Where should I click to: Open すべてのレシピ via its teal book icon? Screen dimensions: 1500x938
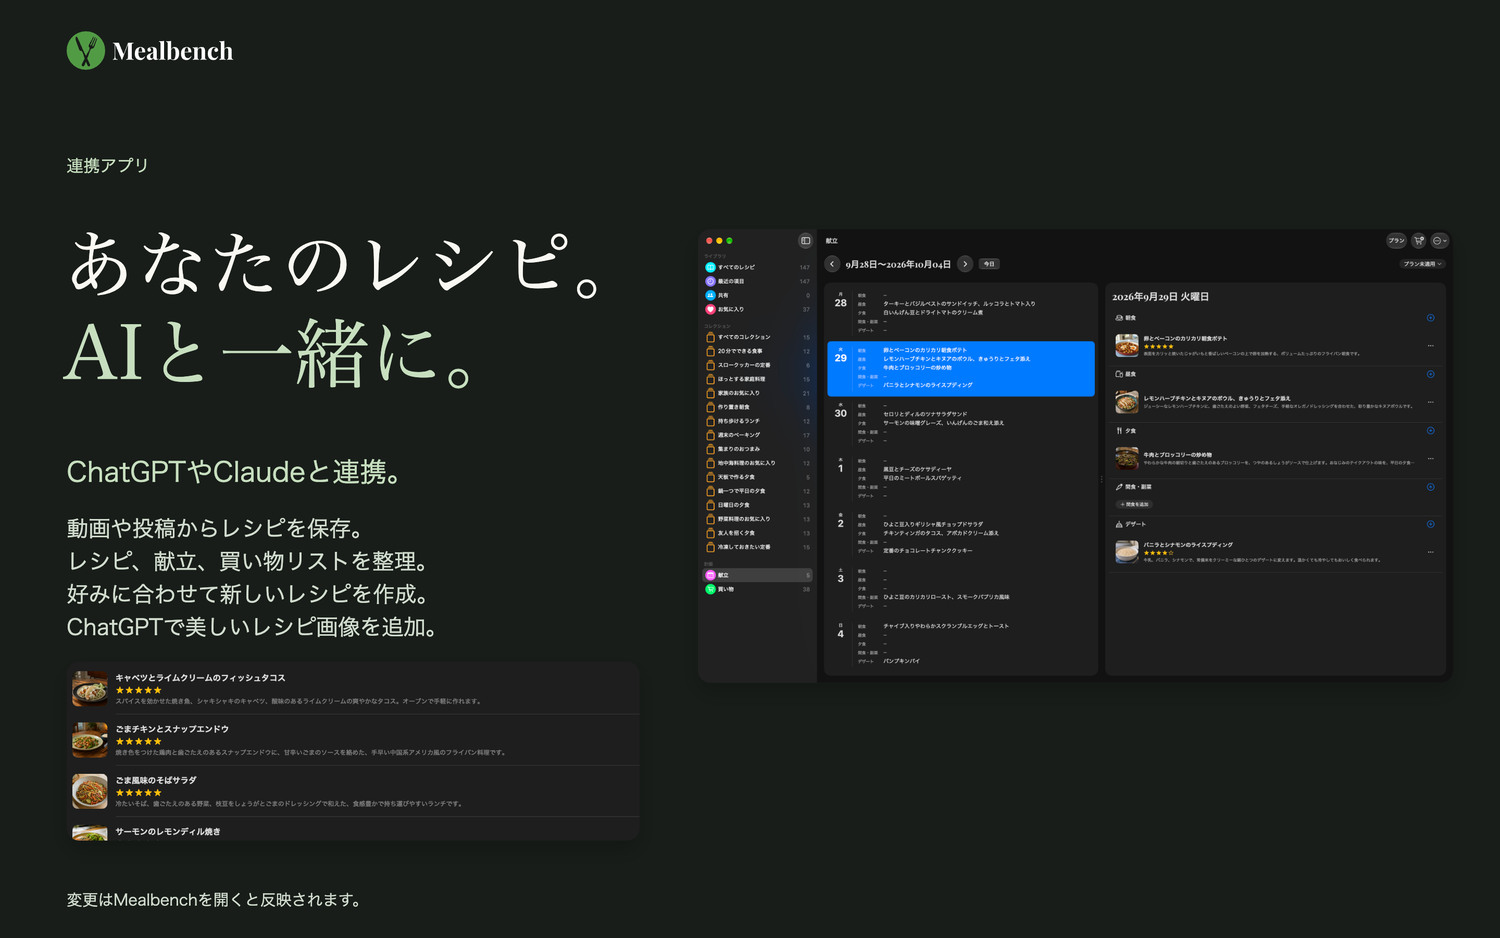(x=710, y=267)
